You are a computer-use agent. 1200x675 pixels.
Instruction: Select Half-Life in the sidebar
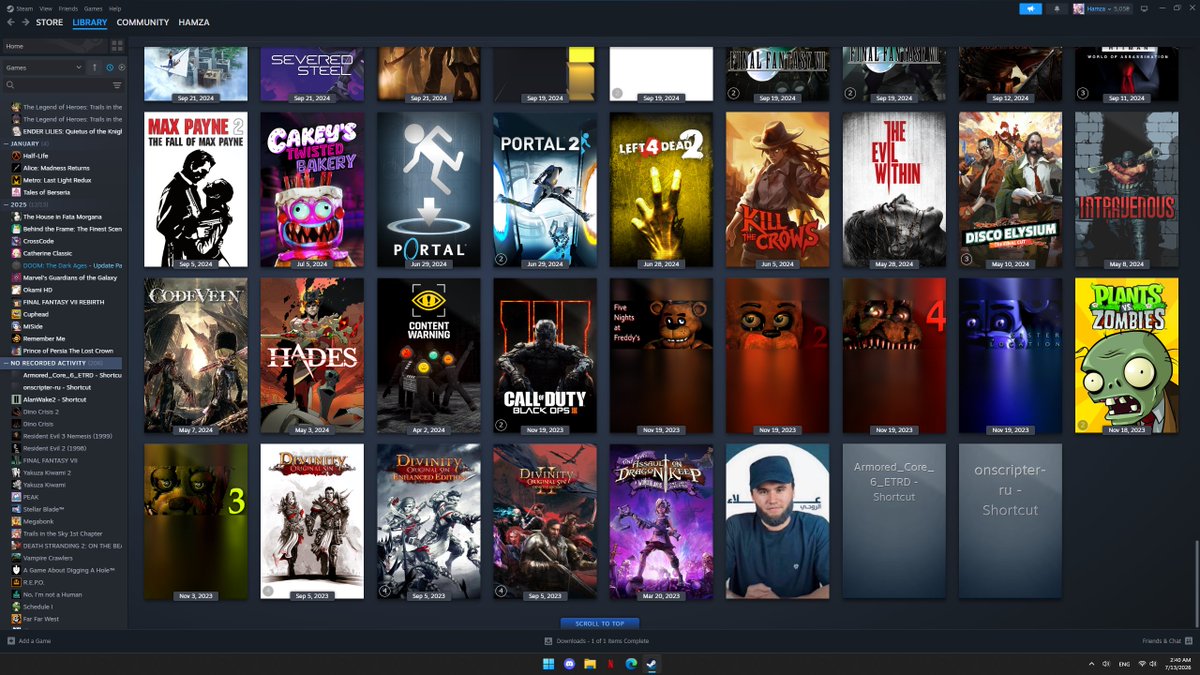36,155
